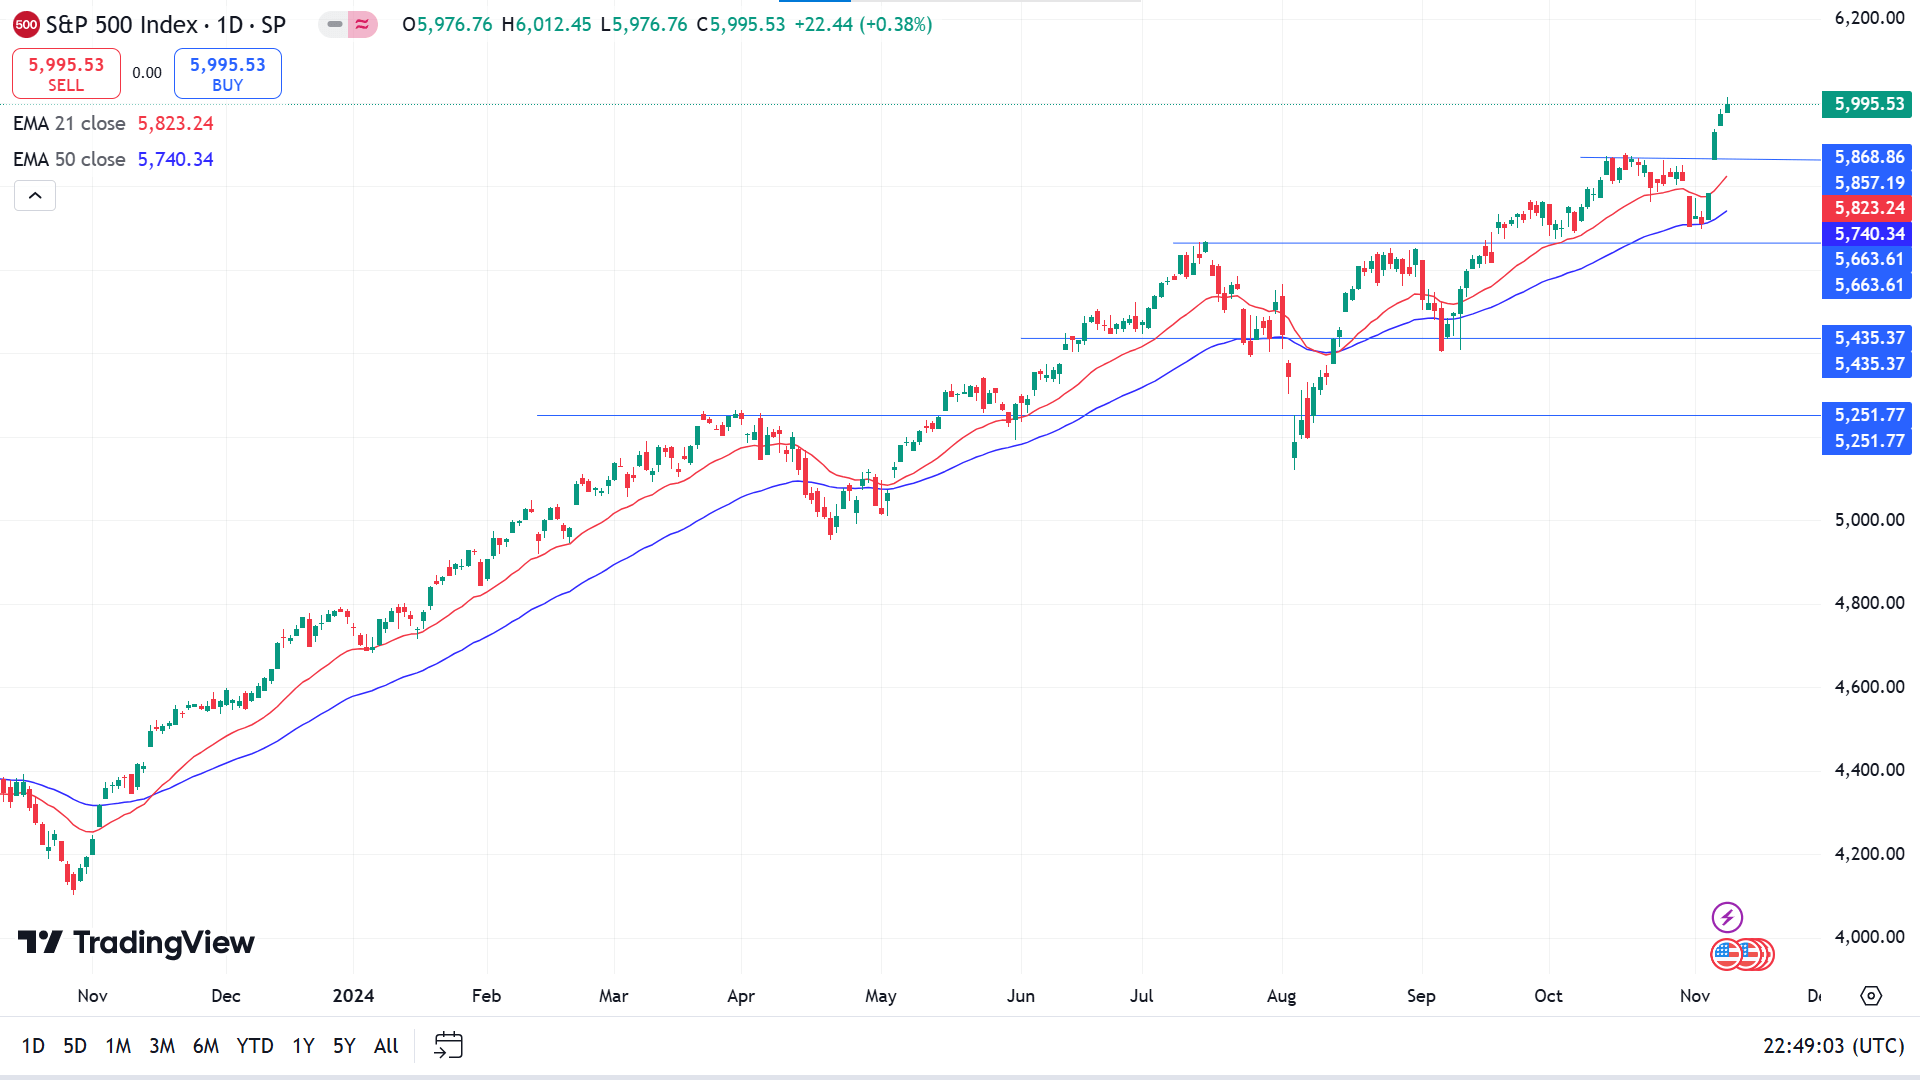This screenshot has width=1920, height=1080.
Task: Toggle the pink approximate-data pill icon
Action: 362,24
